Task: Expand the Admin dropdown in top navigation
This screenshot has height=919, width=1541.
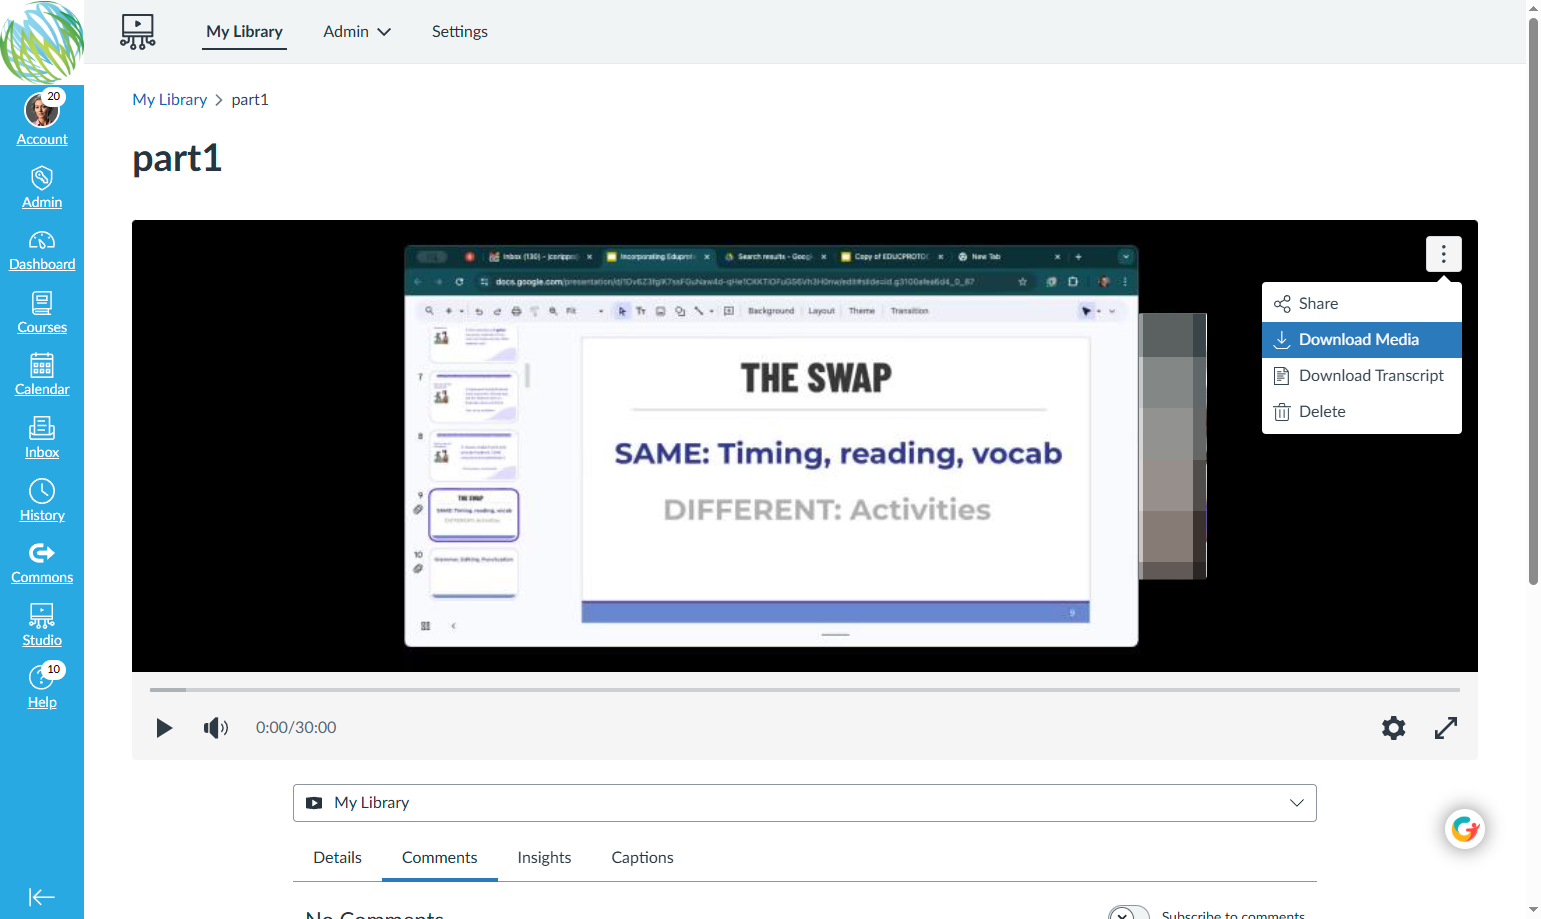Action: pos(357,32)
